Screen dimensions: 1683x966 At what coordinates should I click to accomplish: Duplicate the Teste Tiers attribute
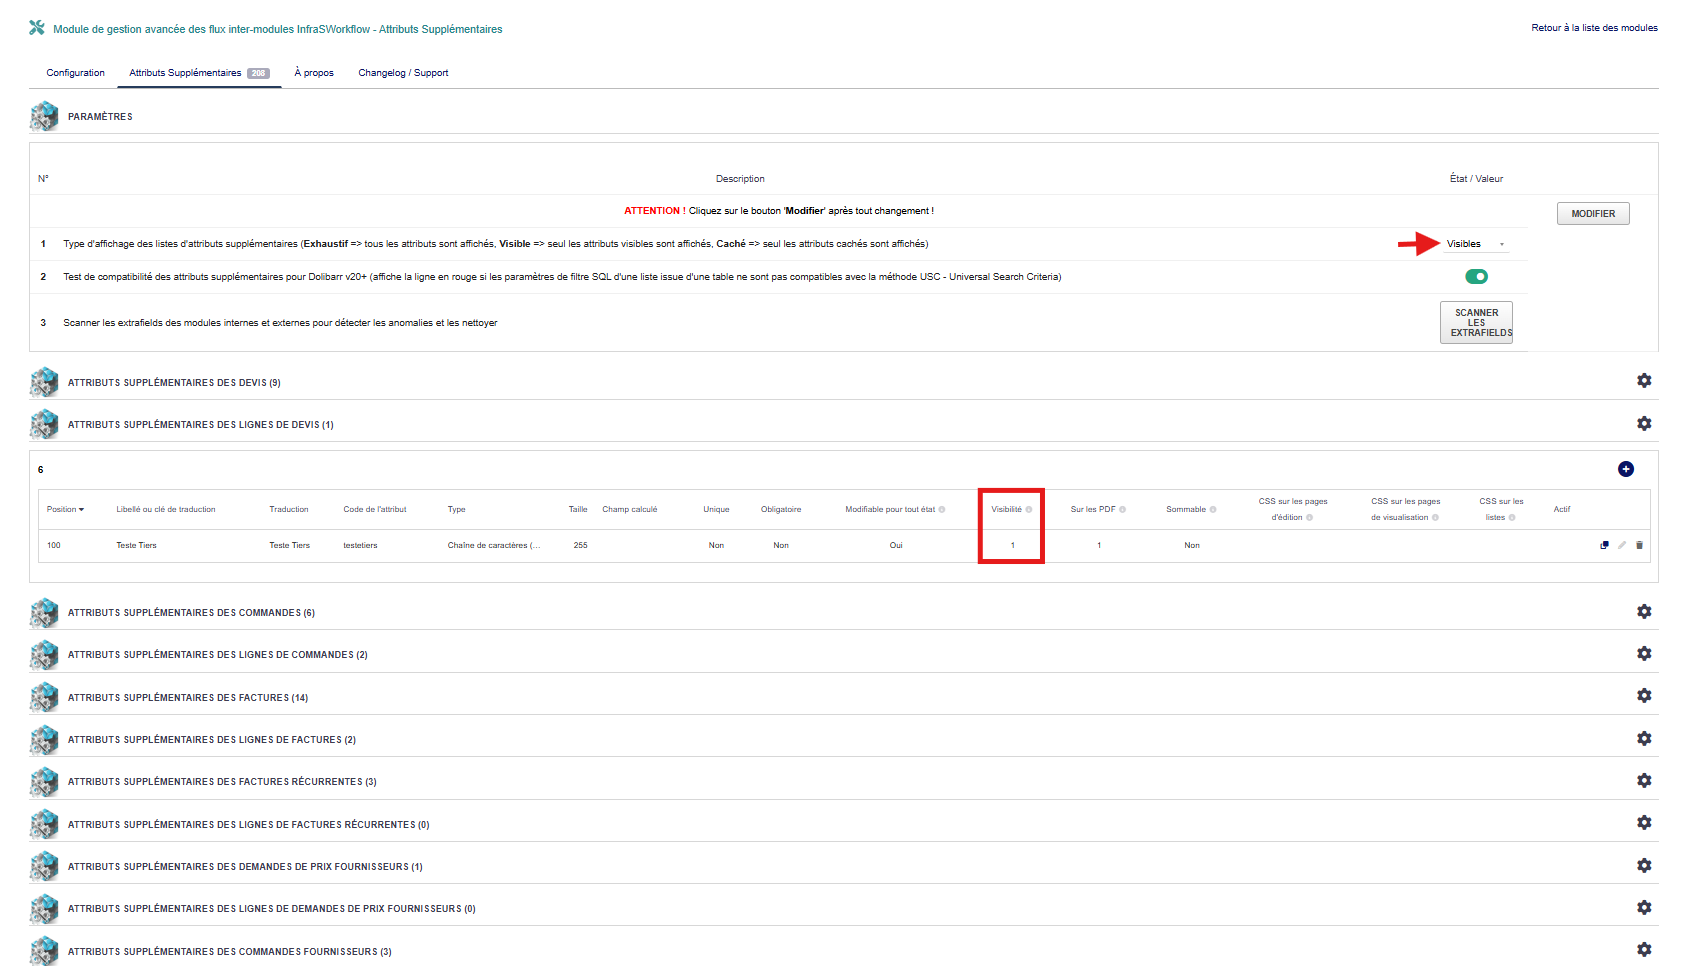pyautogui.click(x=1604, y=545)
